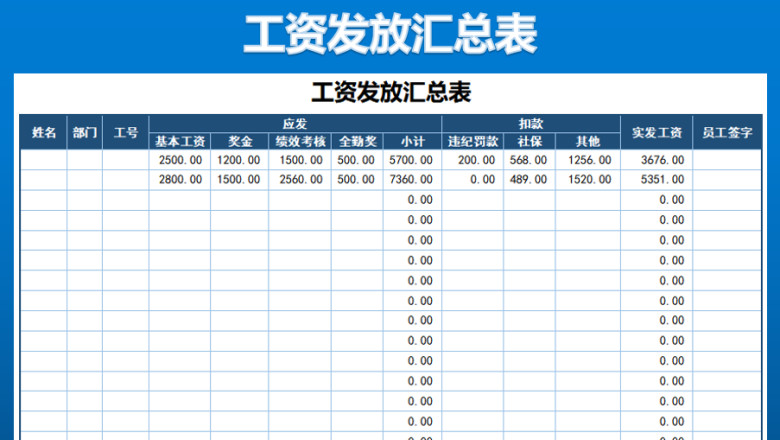Select the 员工签字 header cell
This screenshot has width=780, height=440.
click(727, 132)
